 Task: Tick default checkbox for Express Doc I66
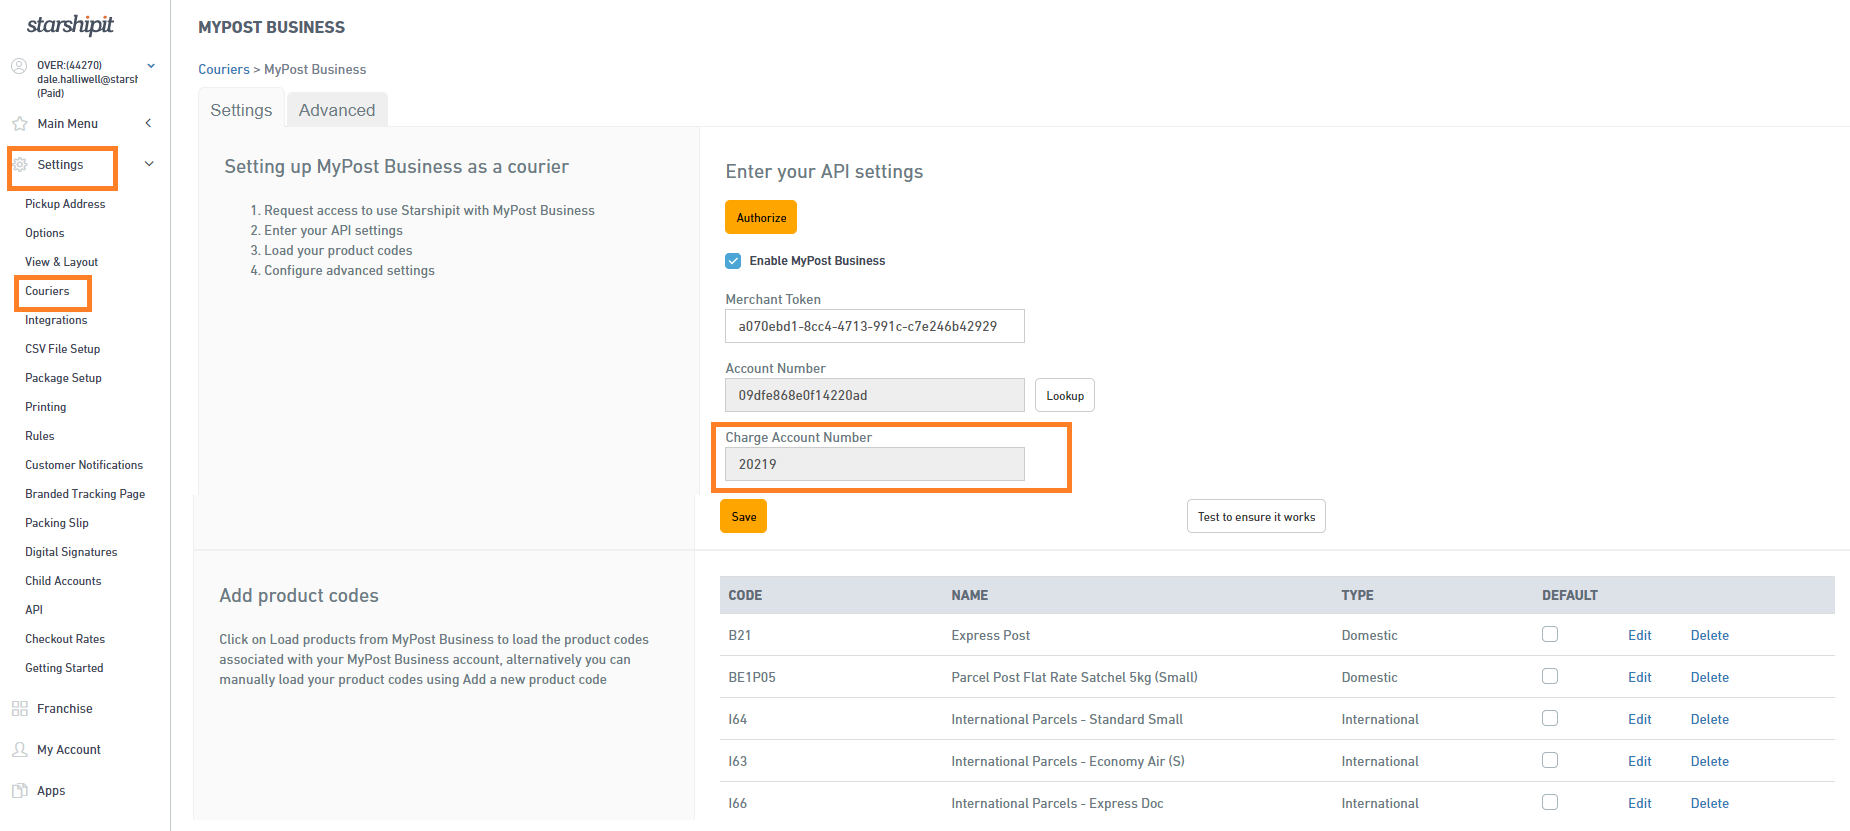point(1550,802)
